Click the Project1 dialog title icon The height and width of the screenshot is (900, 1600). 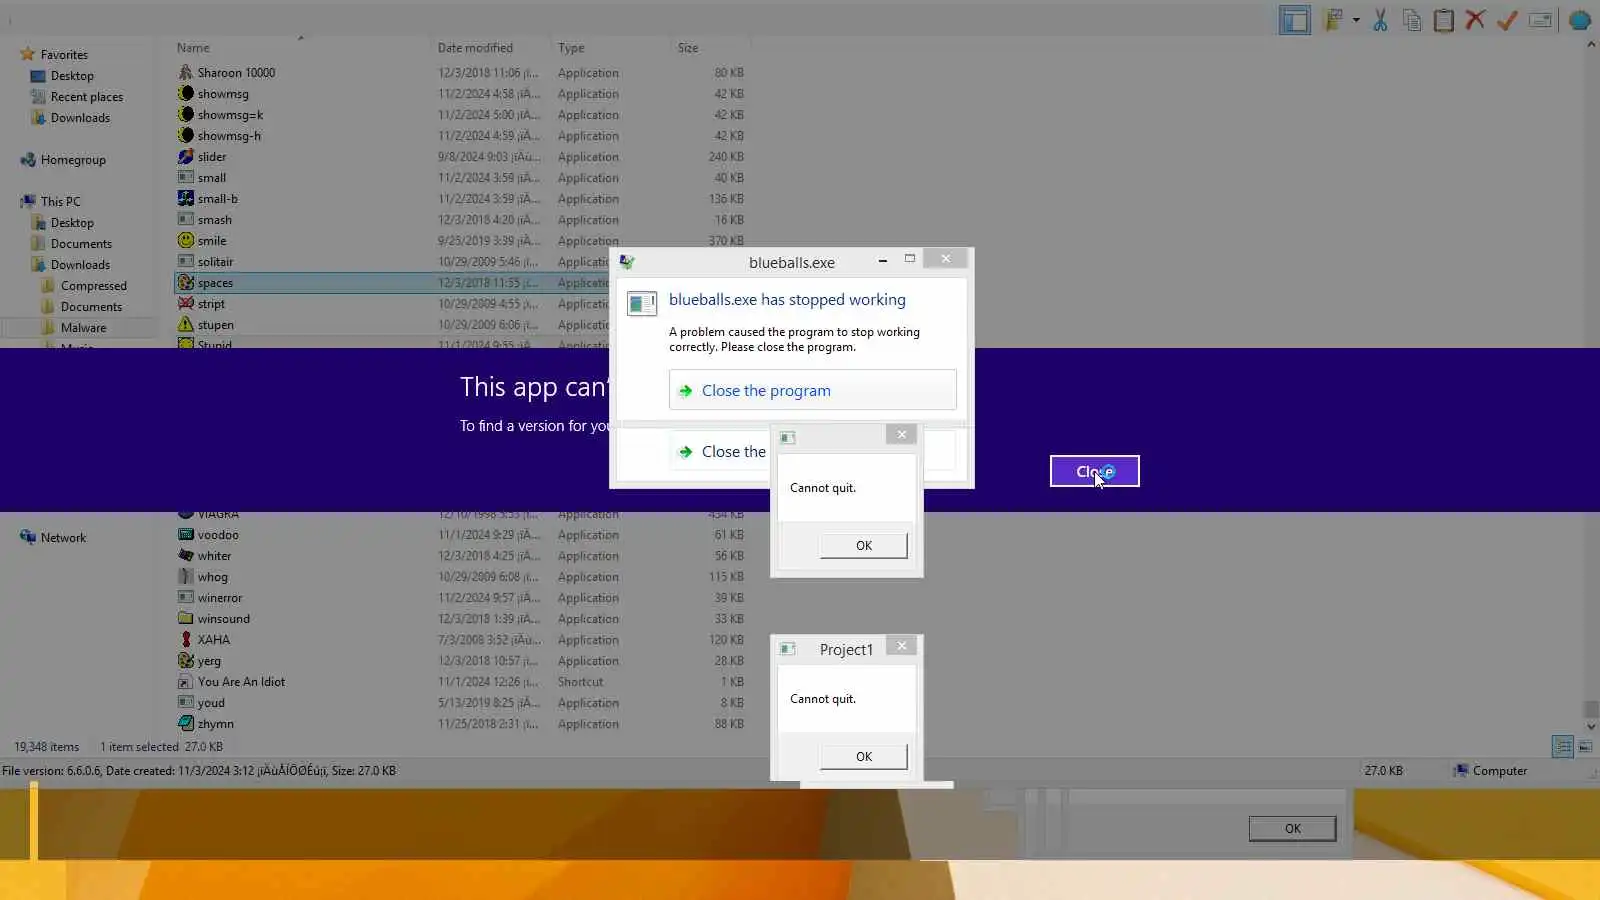click(788, 649)
